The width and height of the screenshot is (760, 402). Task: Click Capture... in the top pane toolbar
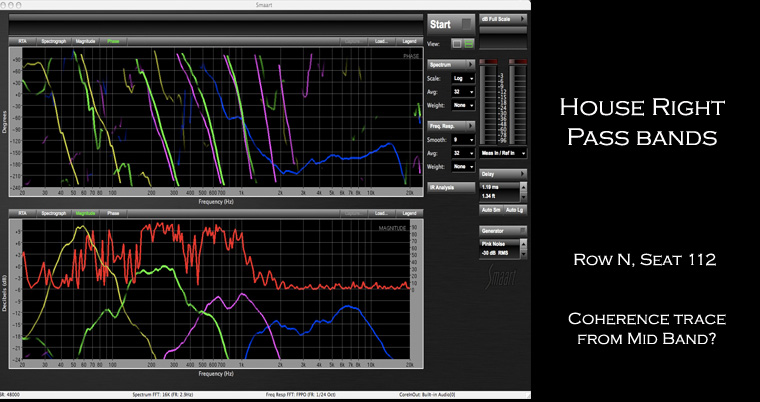coord(353,41)
